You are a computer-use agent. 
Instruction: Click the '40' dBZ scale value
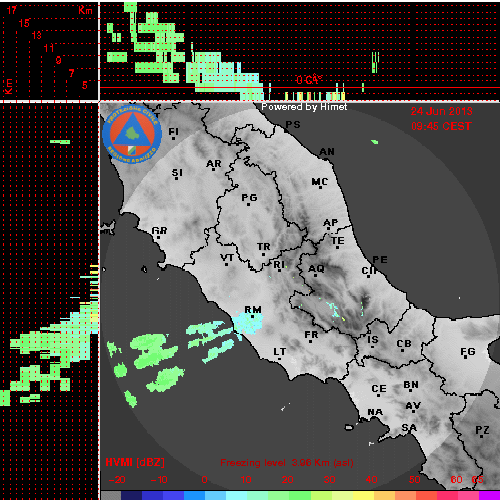point(371,480)
